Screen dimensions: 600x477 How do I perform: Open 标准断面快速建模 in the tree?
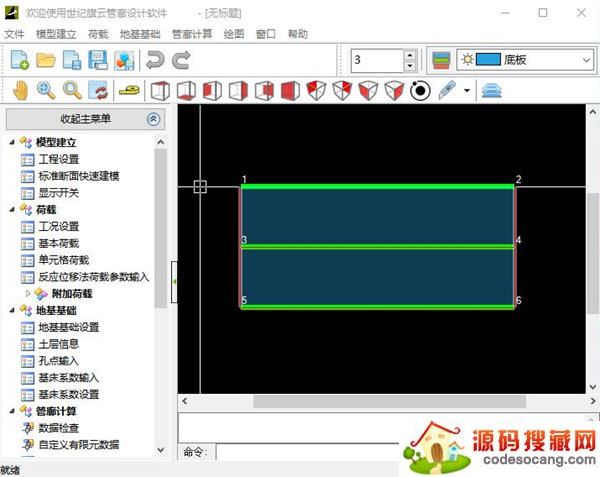click(79, 176)
